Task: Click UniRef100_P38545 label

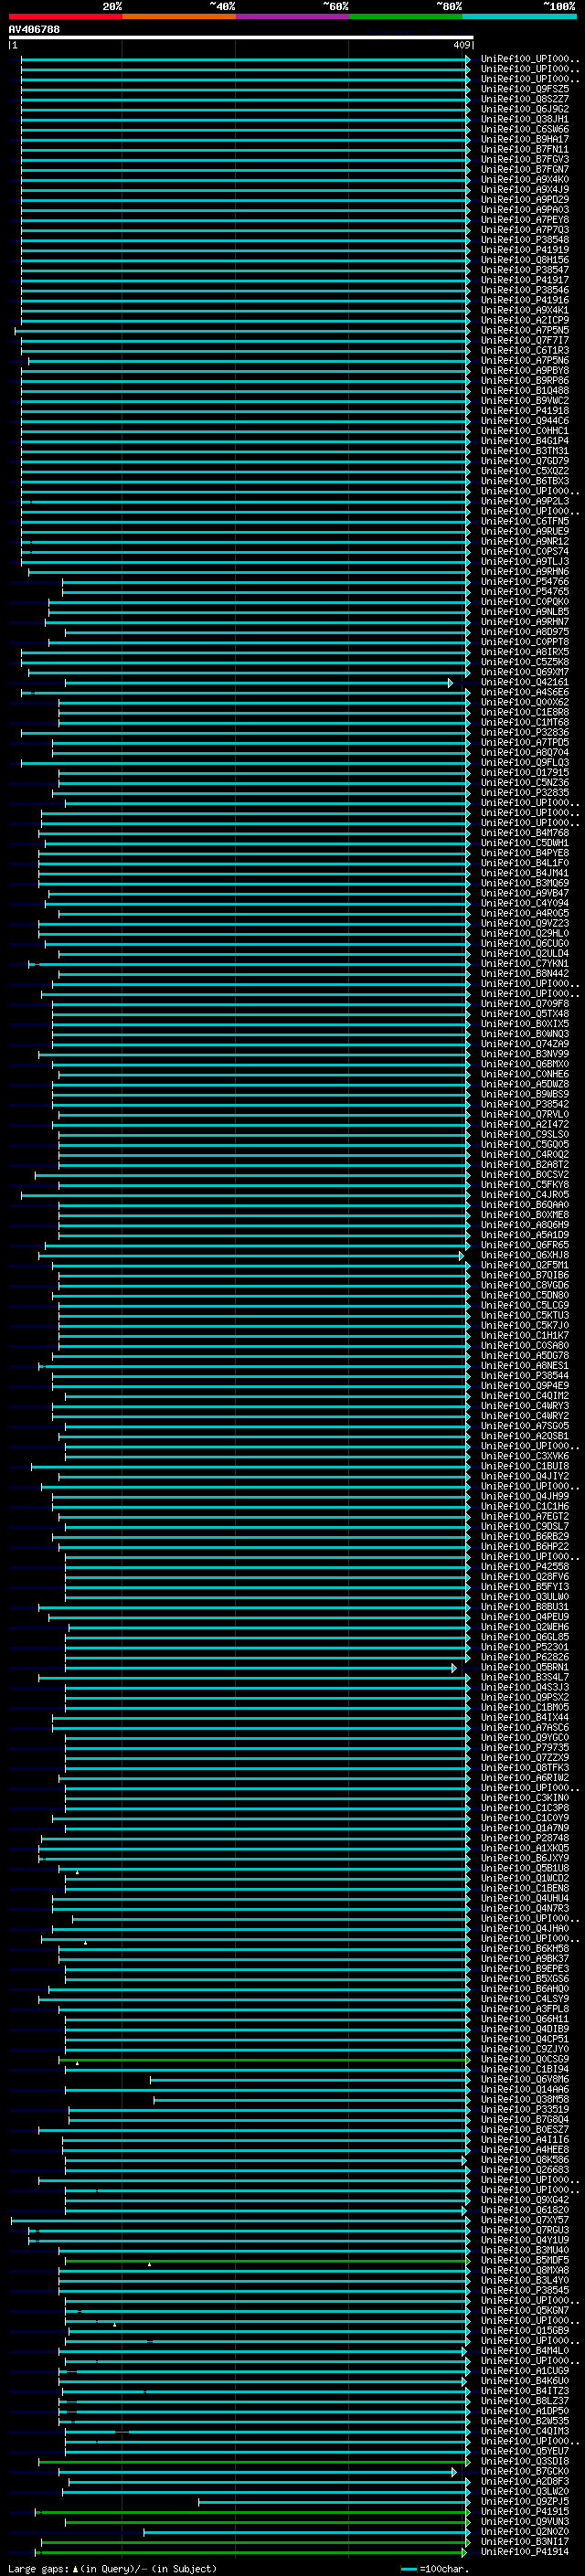Action: point(525,2290)
